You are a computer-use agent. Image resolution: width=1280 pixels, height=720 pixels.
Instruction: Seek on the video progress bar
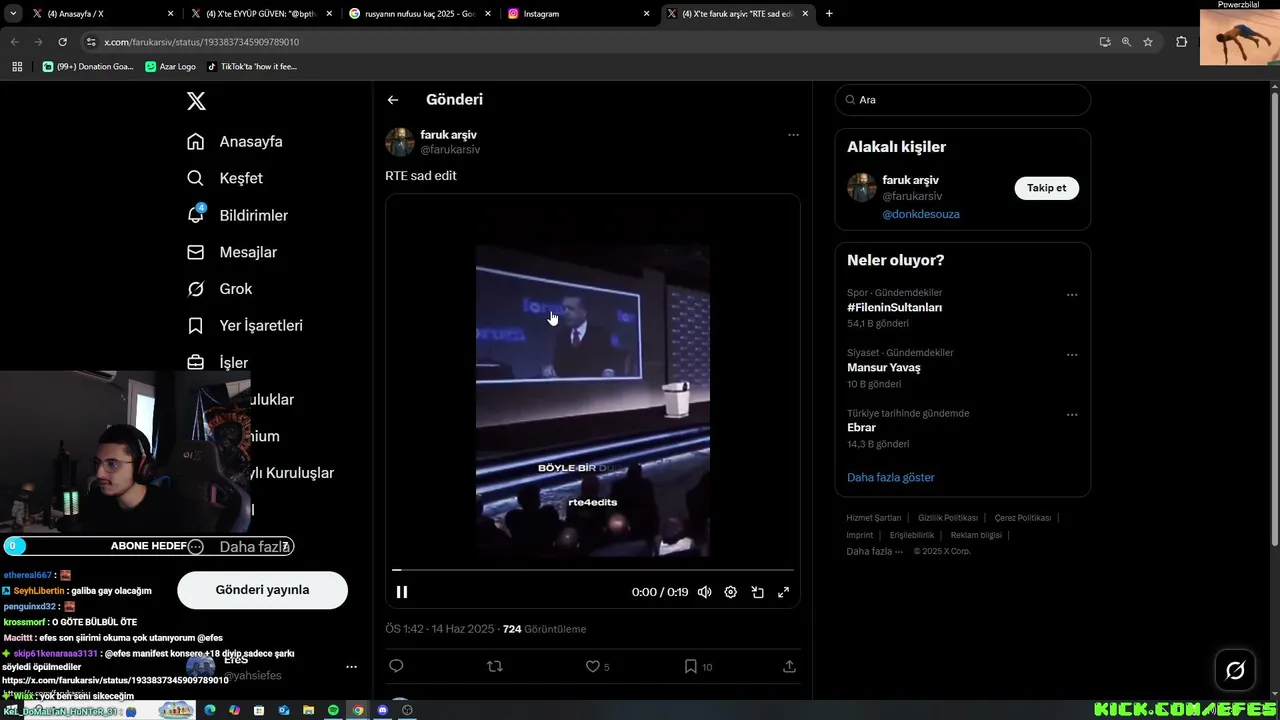(x=593, y=570)
